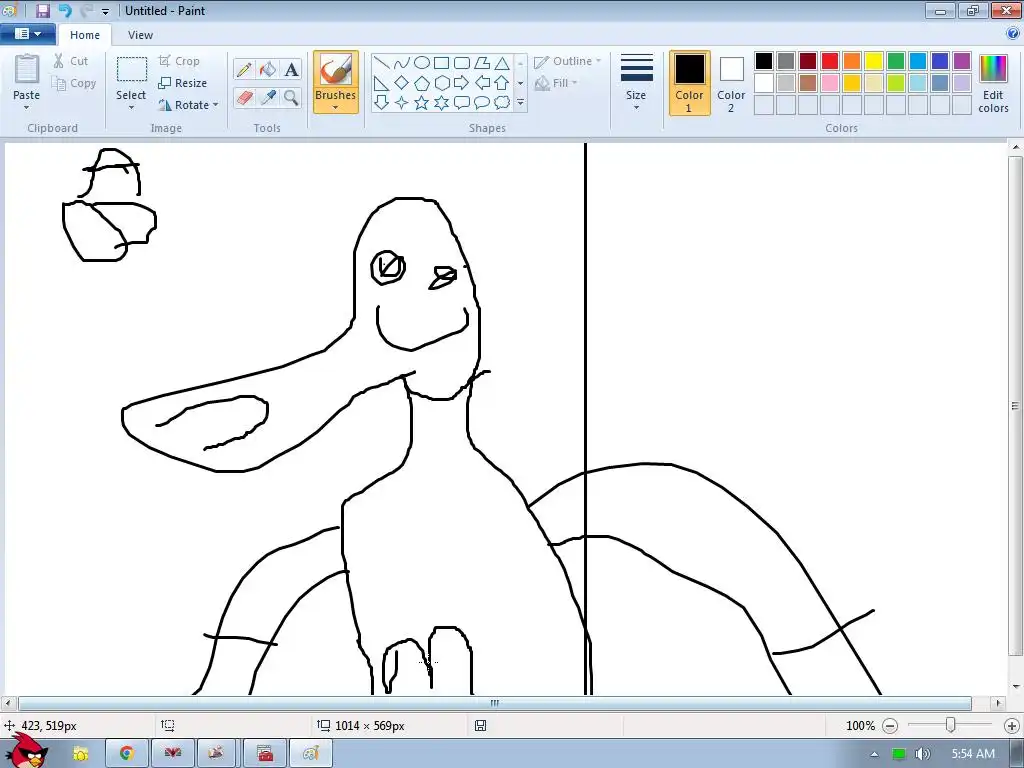1024x768 pixels.
Task: Open the Size dropdown
Action: pyautogui.click(x=636, y=83)
